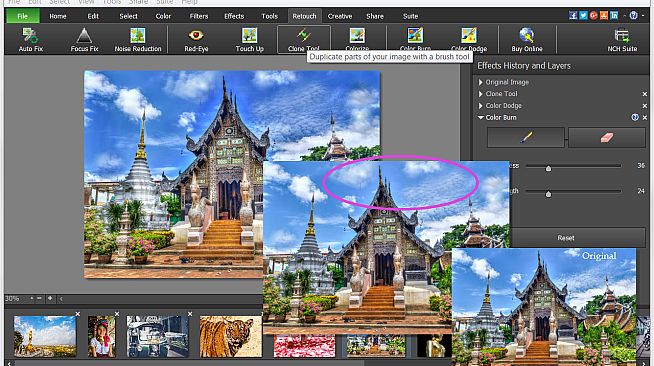Run the Auto Fix tool
Viewport: 654px width, 366px height.
[x=30, y=40]
